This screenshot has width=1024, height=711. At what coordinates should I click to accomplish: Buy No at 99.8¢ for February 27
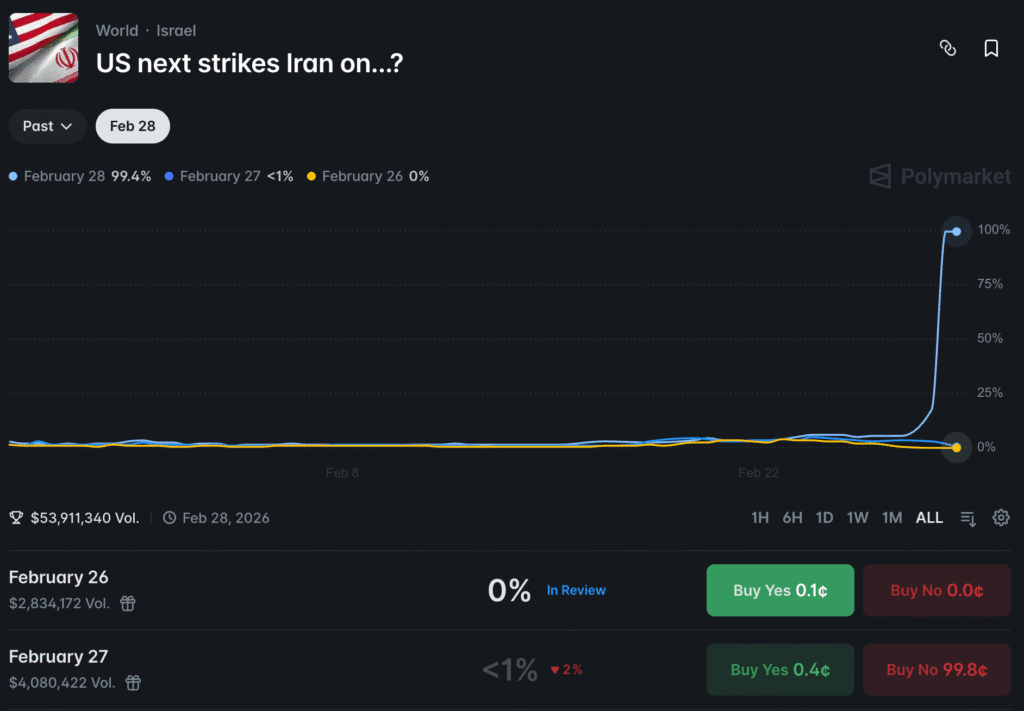[936, 669]
